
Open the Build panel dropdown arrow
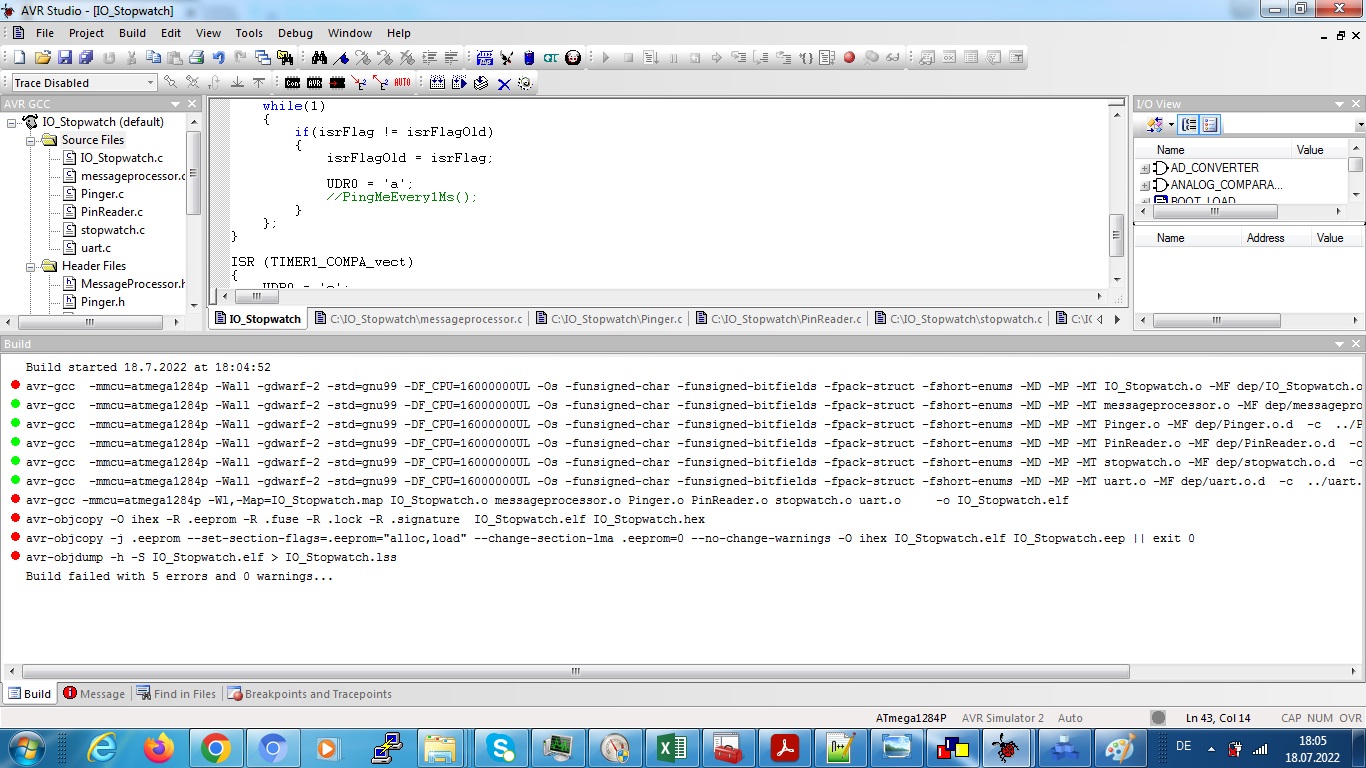pos(1339,344)
